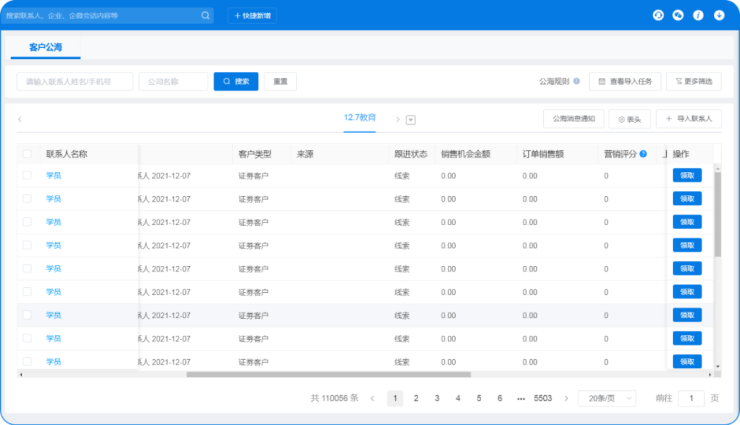Open the info icon in top header
740x425 pixels.
698,16
